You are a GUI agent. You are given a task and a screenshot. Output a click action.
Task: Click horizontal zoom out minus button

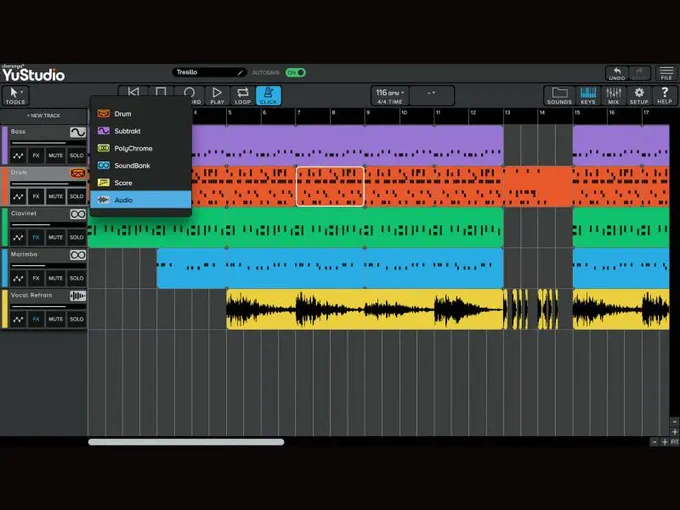click(655, 442)
